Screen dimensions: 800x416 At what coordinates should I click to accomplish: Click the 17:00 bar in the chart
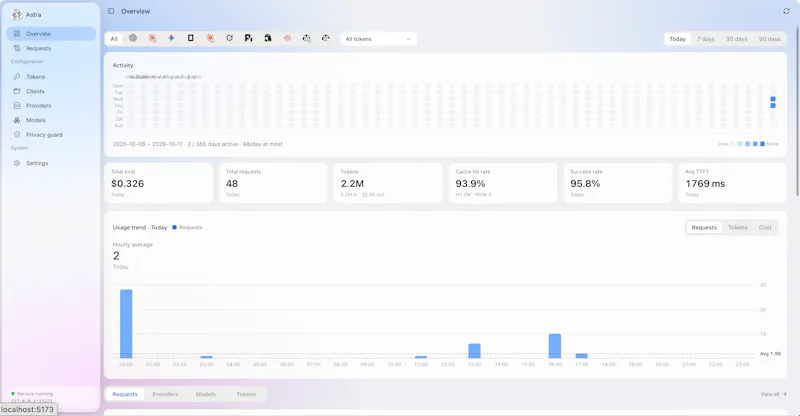pyautogui.click(x=582, y=355)
